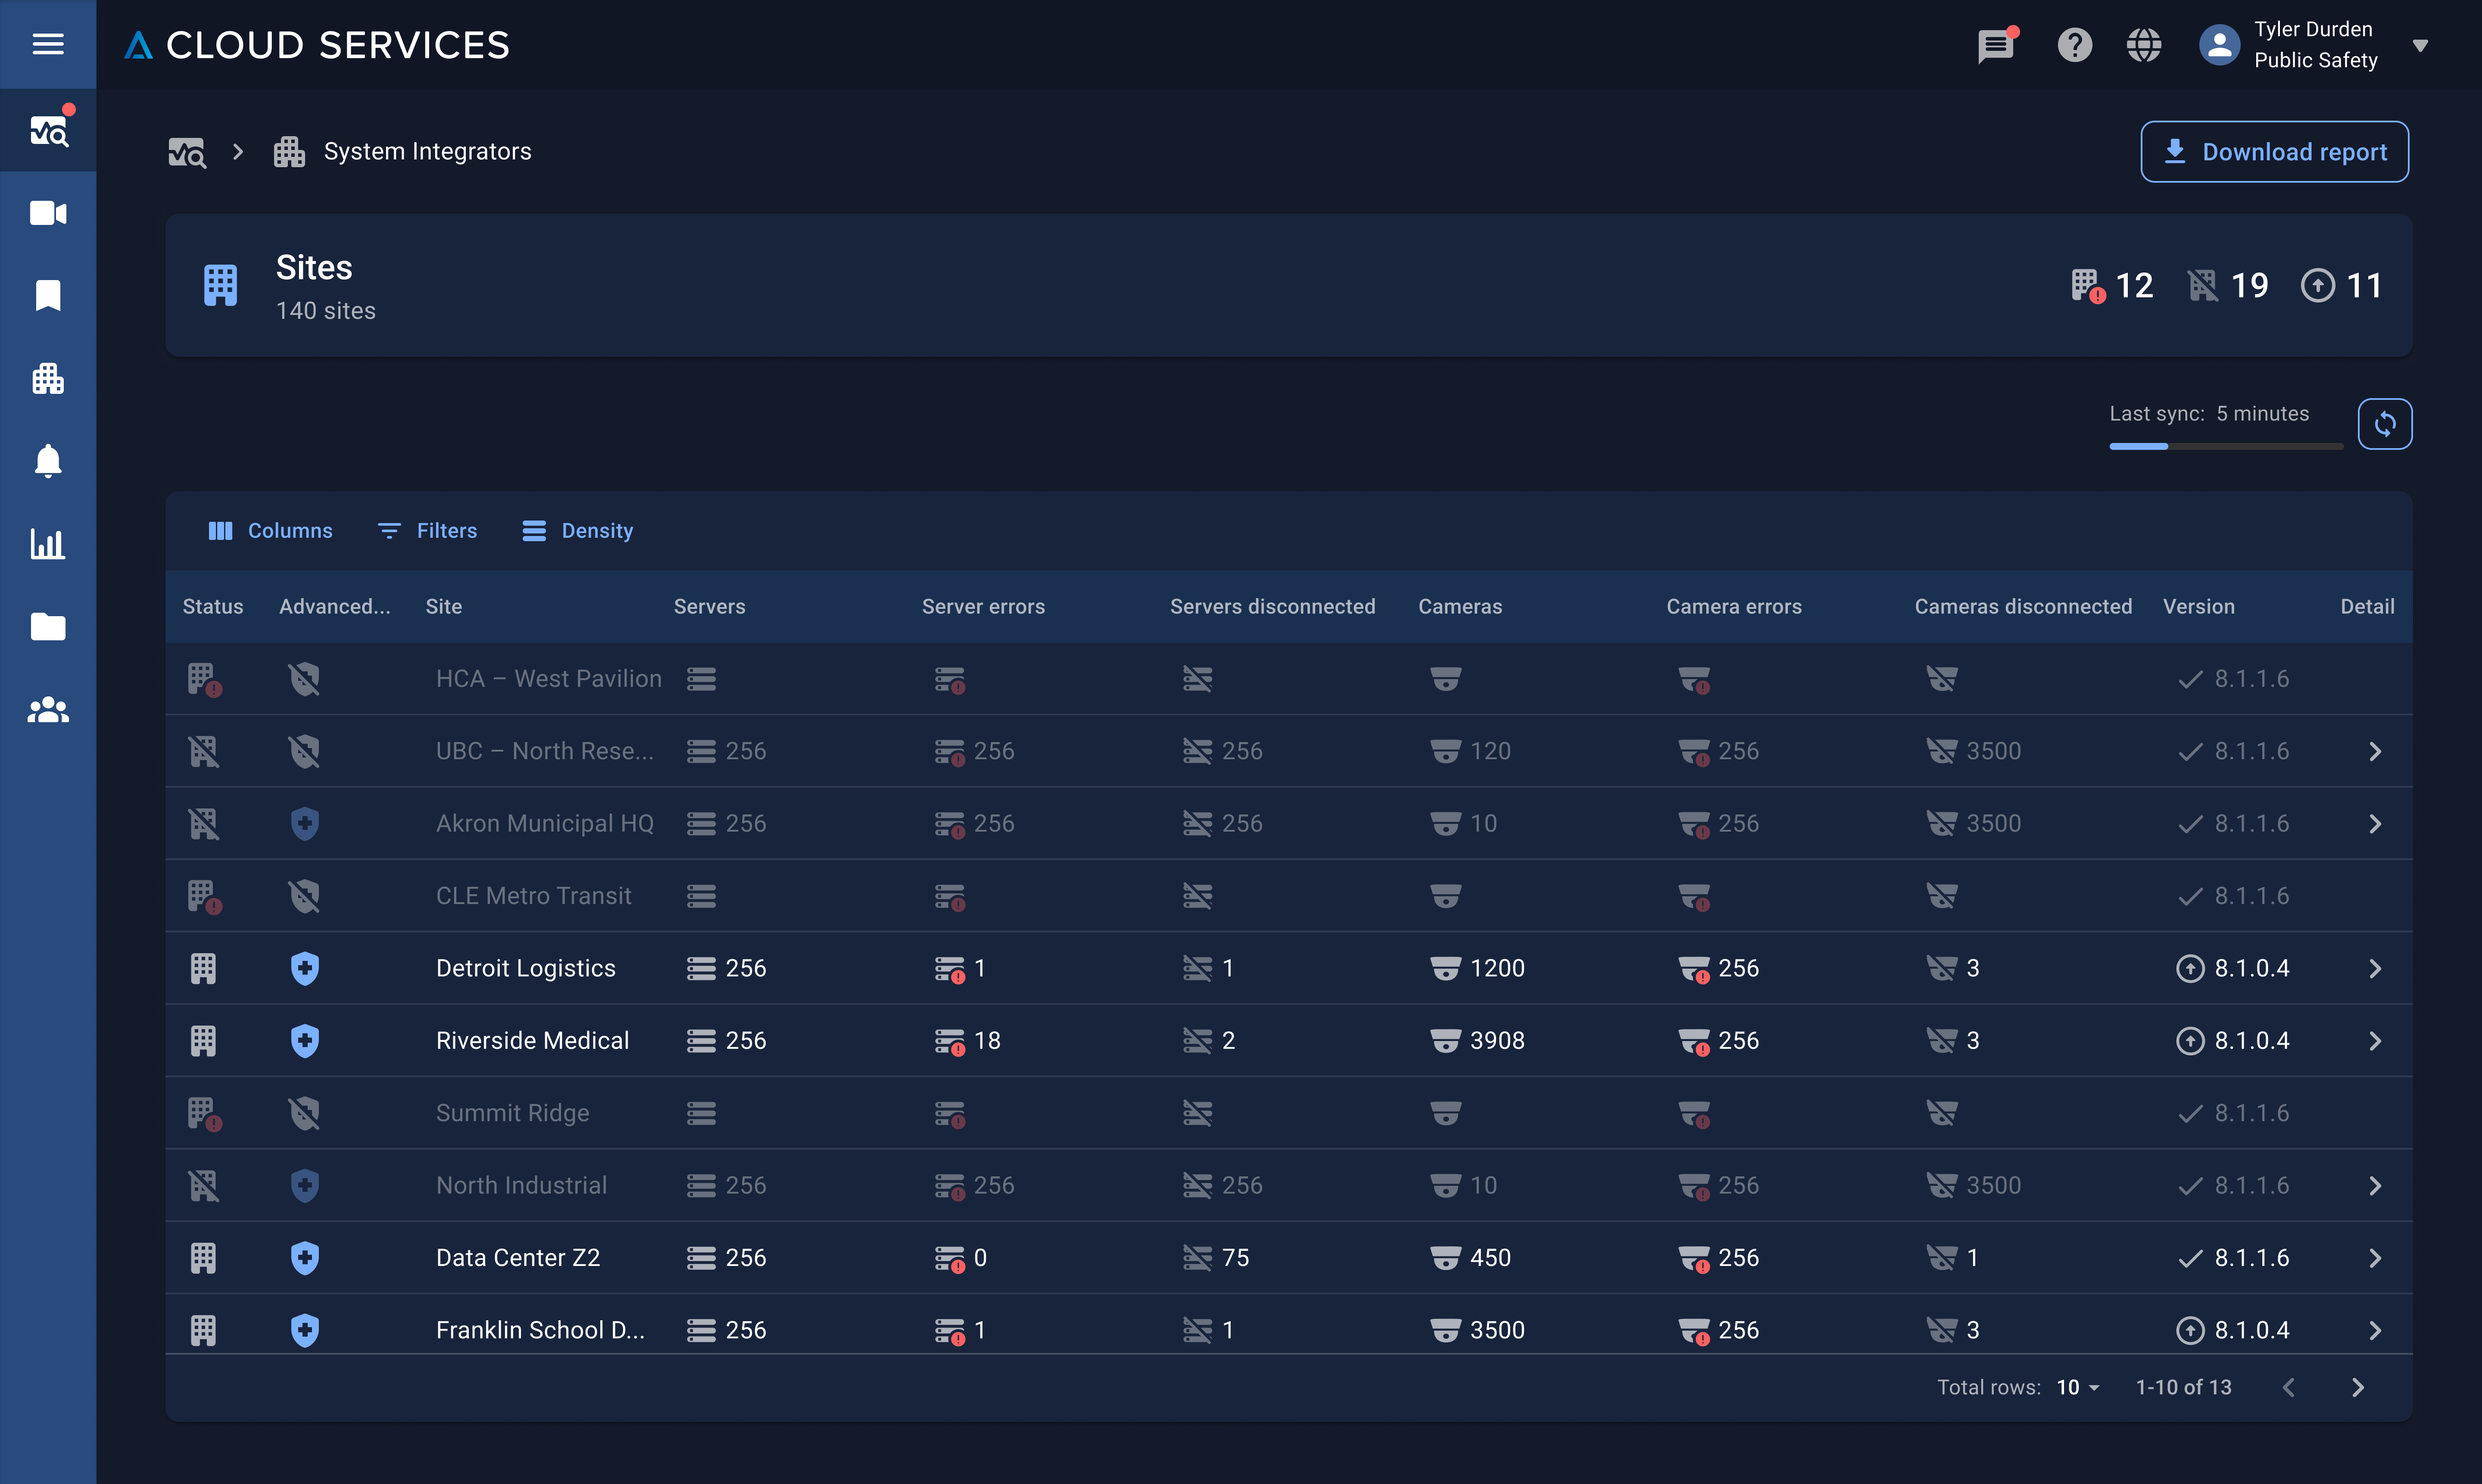Toggle the hamburger menu to collapse the sidebar

pos(48,44)
